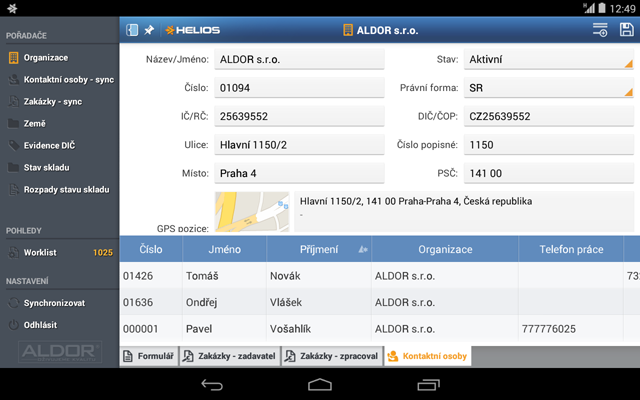Viewport: 640px width, 400px height.
Task: Click phone number 777776025
Action: (x=549, y=329)
